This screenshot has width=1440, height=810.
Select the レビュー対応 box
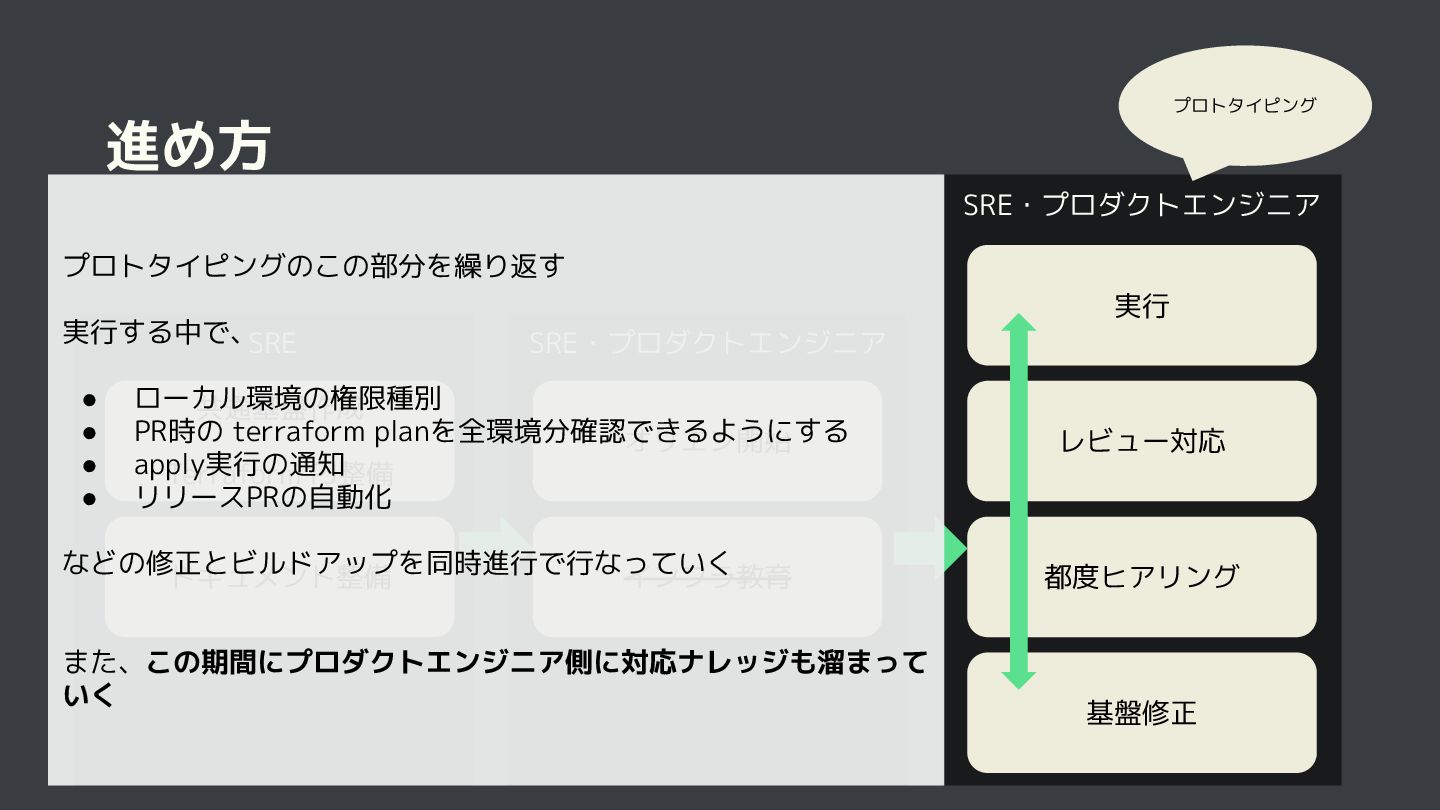point(1142,441)
